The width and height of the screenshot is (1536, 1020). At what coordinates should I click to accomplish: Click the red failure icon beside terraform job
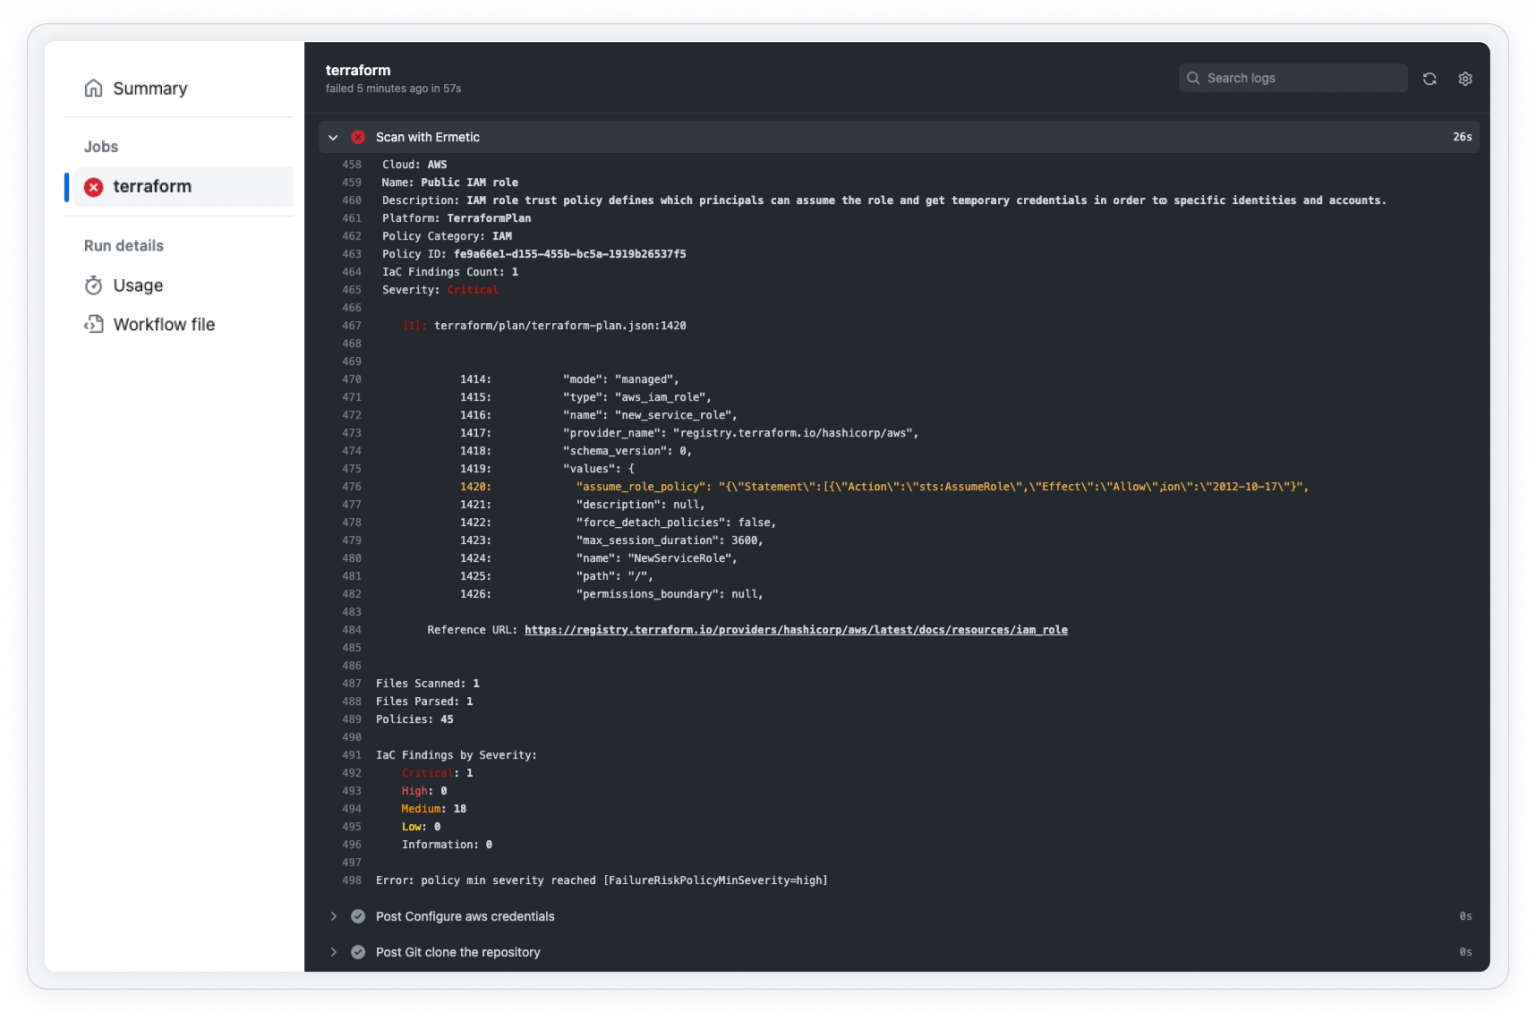(94, 186)
